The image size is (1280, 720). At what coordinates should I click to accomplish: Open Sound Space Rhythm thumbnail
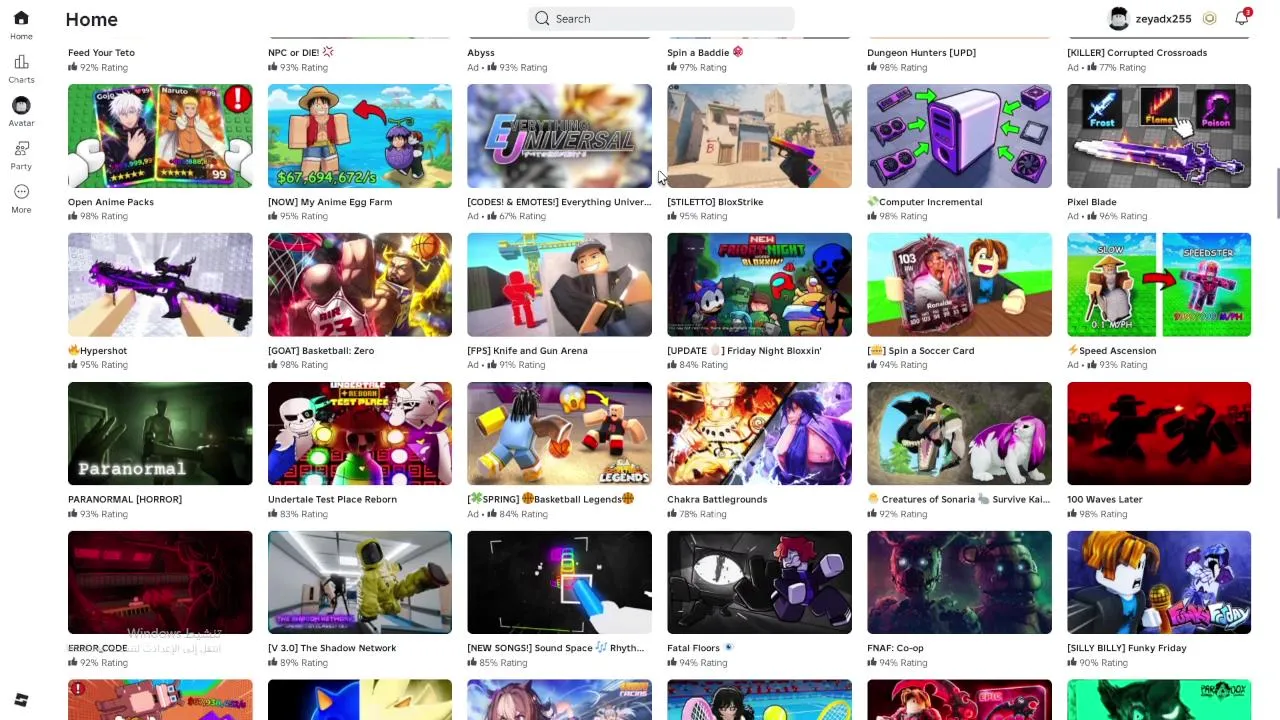[x=559, y=582]
